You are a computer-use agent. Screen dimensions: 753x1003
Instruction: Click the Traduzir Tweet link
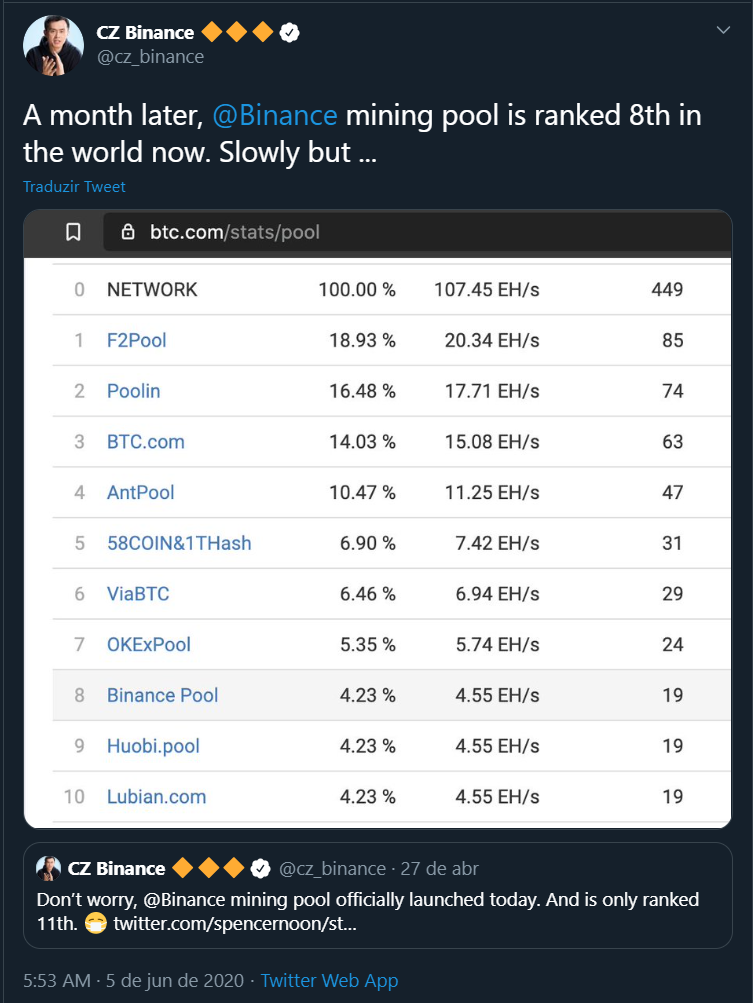click(x=73, y=186)
